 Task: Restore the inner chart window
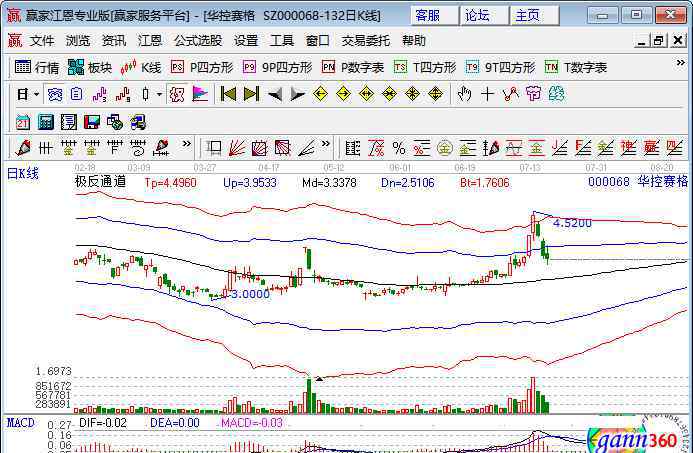658,41
